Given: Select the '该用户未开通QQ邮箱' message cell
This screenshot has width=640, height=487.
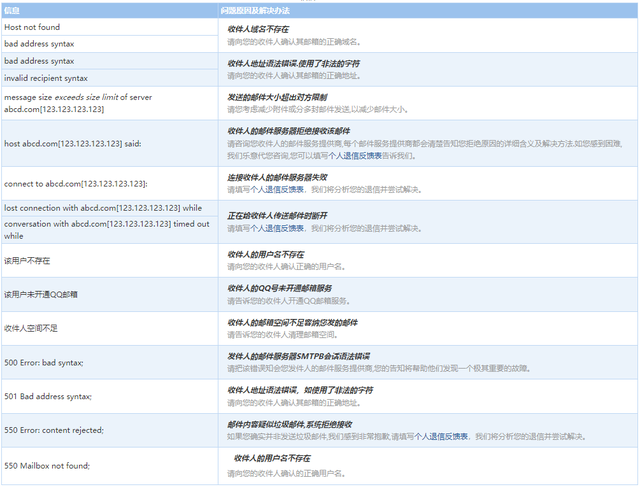Looking at the screenshot, I should (40, 294).
